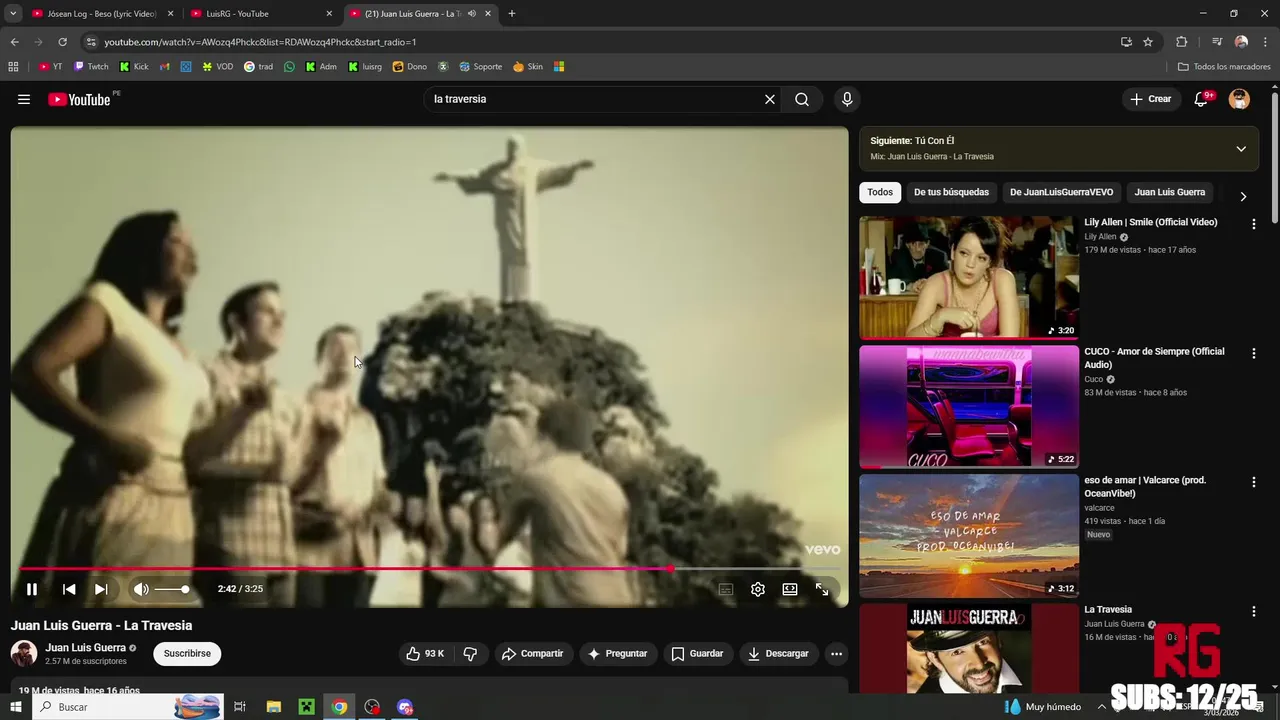This screenshot has height=720, width=1280.
Task: Click the Windows taskbar Buscar search box
Action: 127,707
